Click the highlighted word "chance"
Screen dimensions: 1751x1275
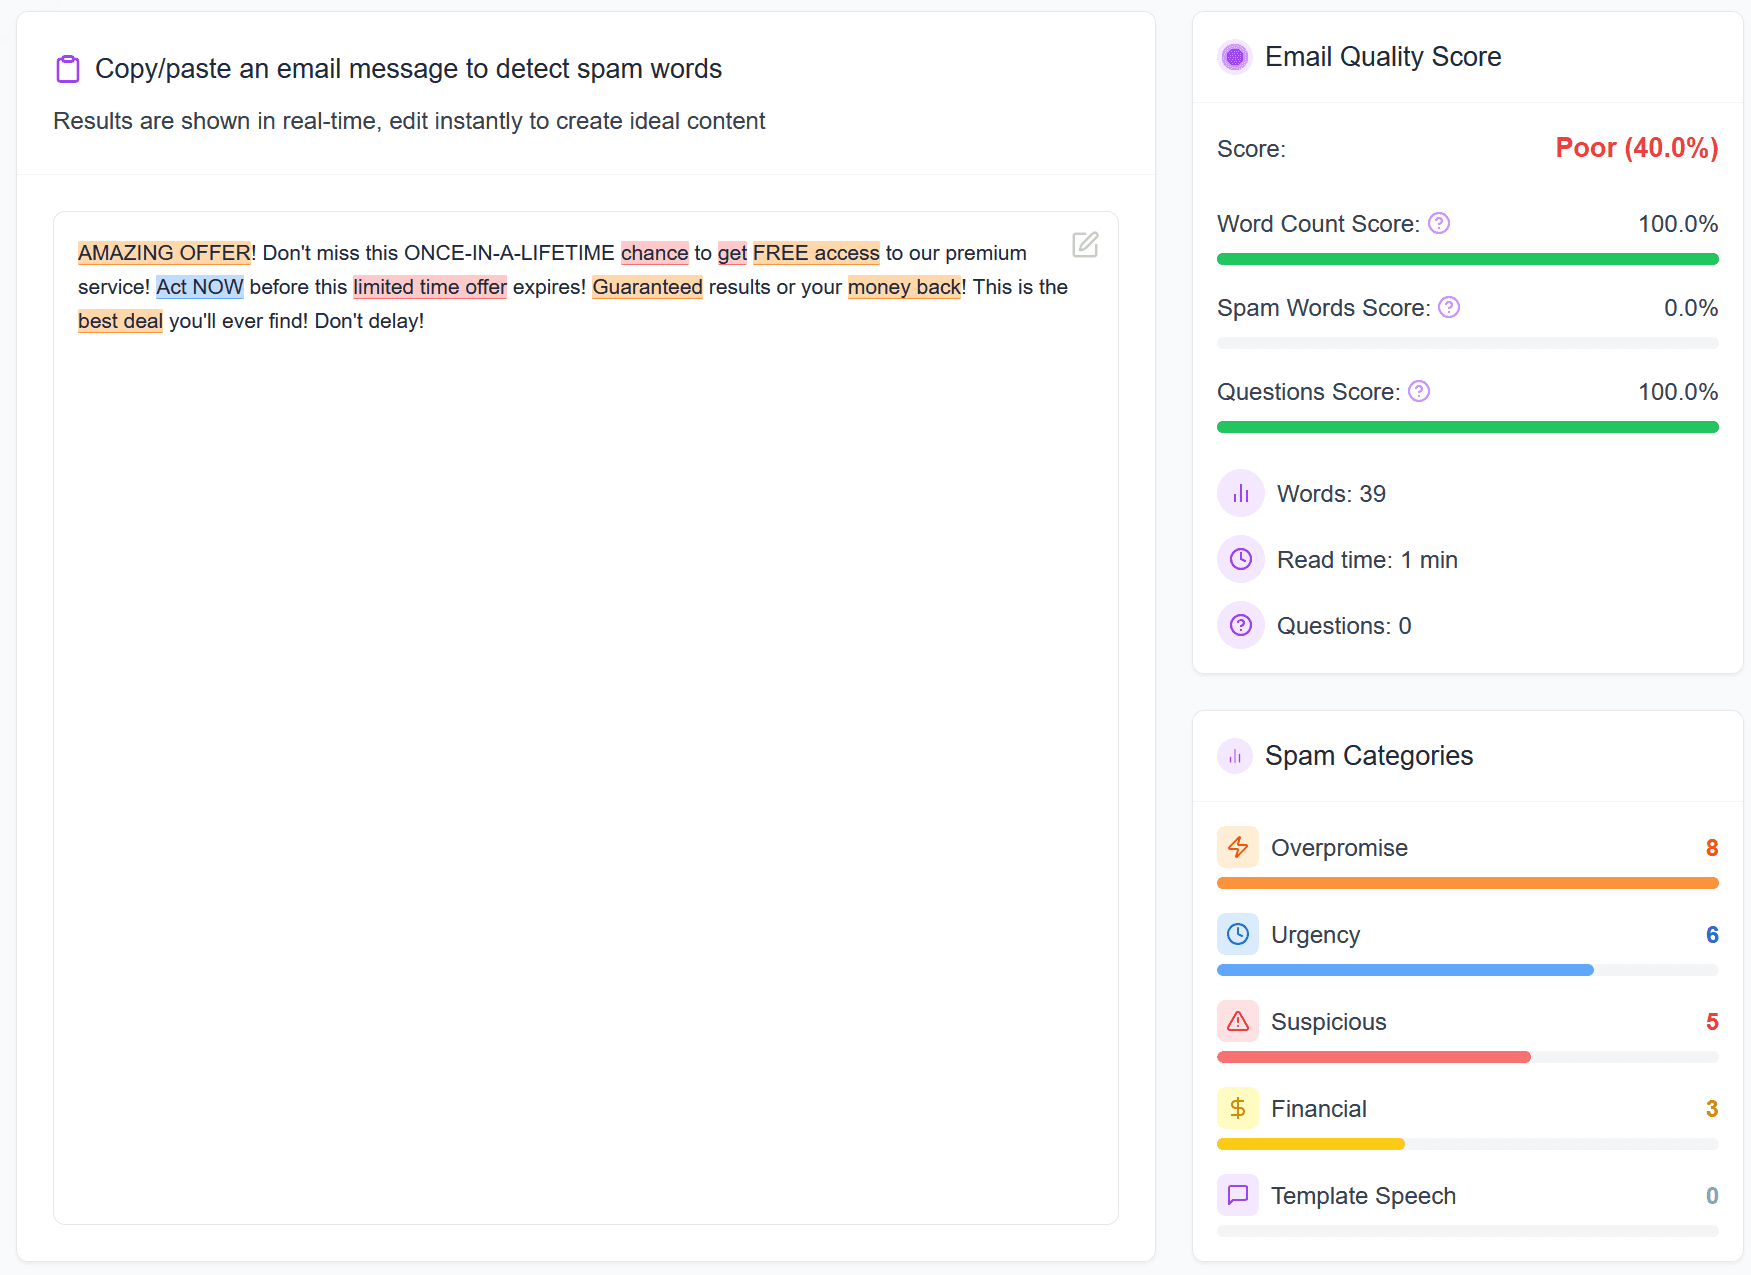(x=655, y=253)
